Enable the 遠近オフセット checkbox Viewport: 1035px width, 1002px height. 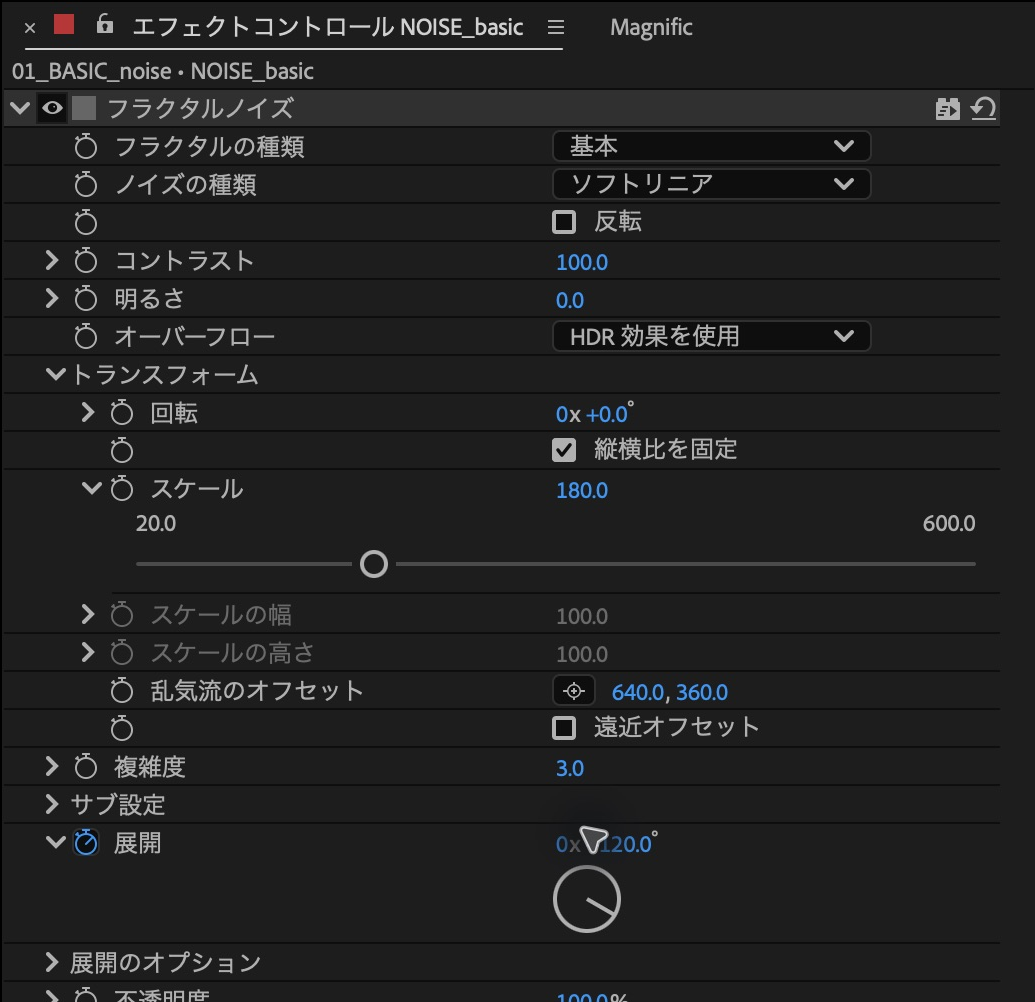click(x=564, y=728)
